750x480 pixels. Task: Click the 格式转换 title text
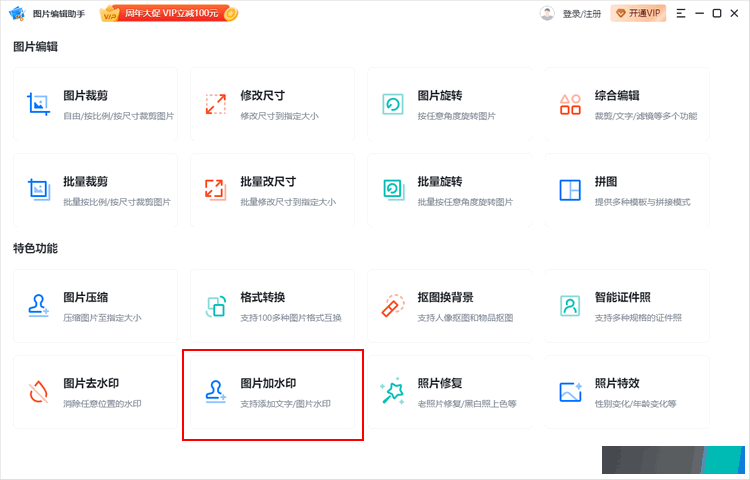pos(263,297)
